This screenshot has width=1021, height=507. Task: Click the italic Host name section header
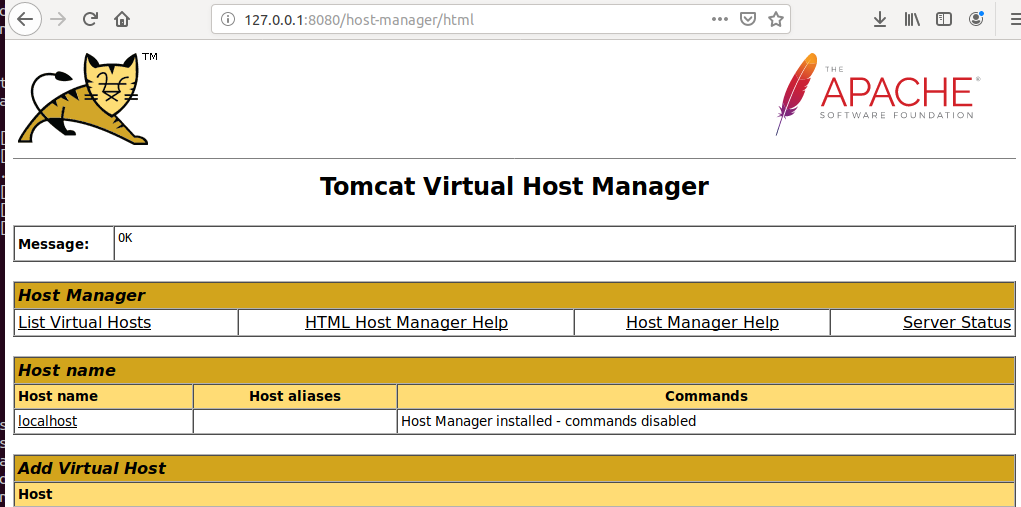coord(514,370)
